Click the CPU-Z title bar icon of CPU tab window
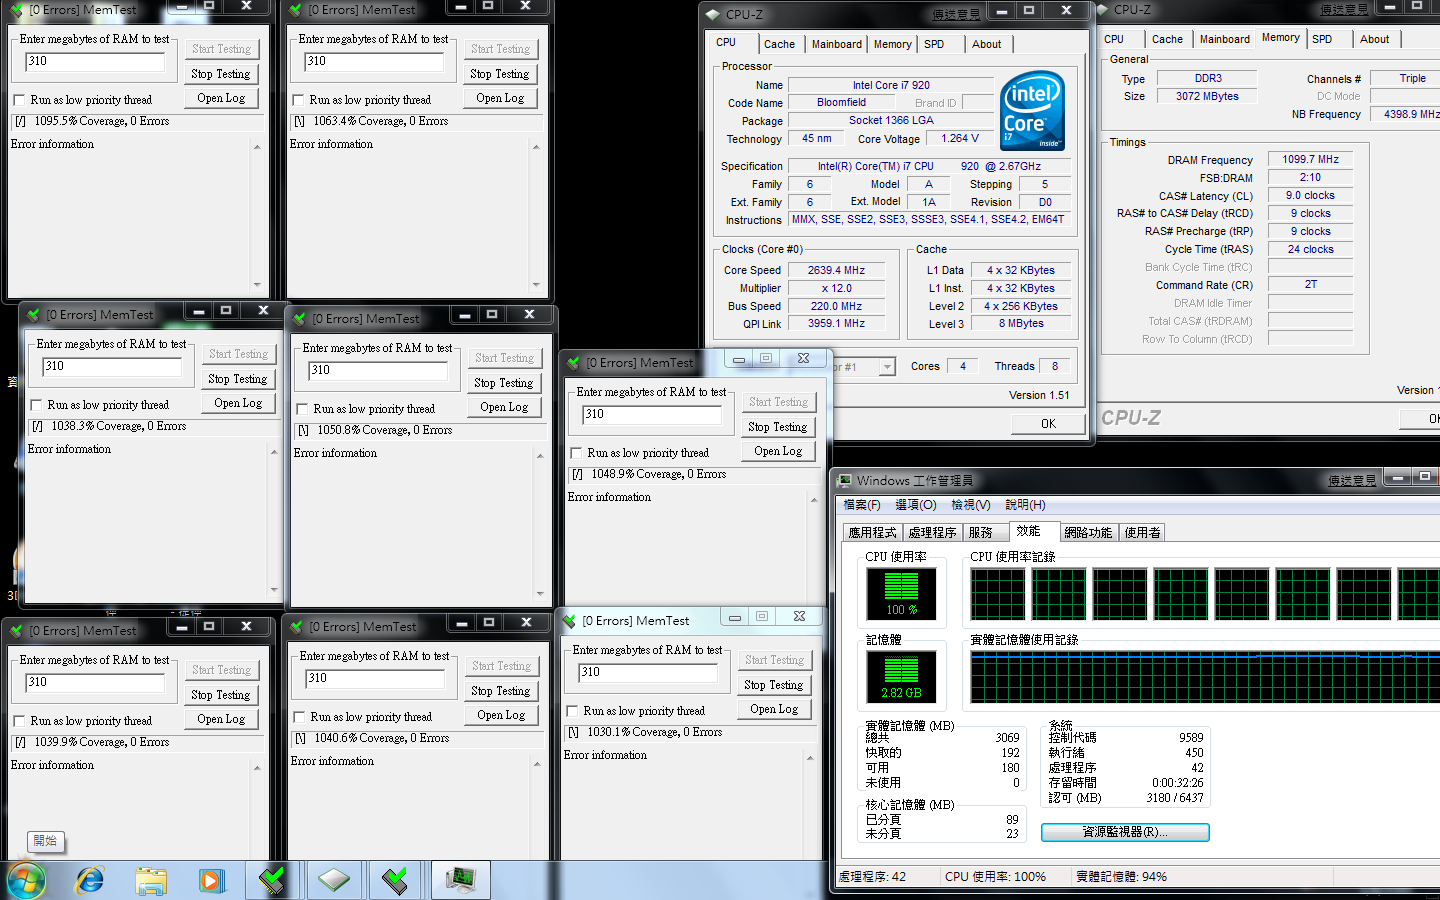Screen dimensions: 1440x900 713,14
